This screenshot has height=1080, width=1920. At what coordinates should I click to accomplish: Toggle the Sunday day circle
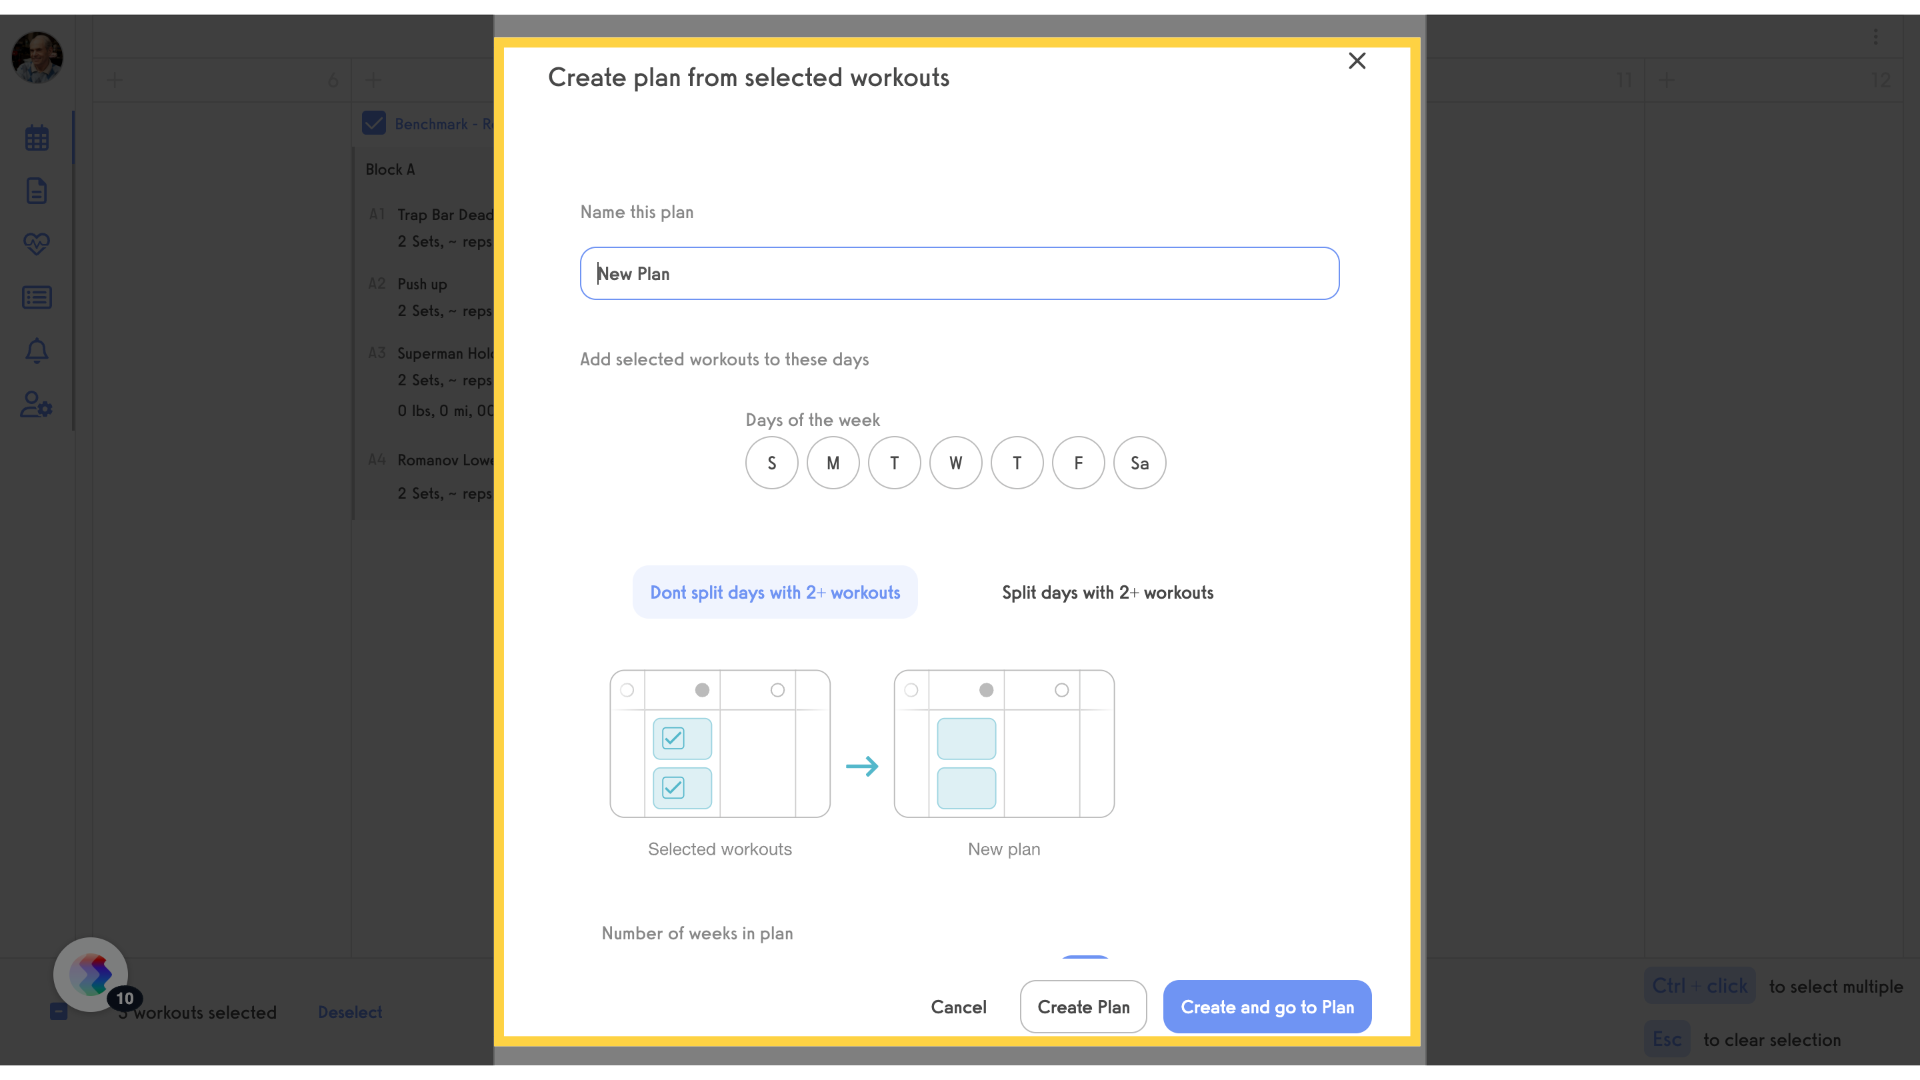point(772,463)
